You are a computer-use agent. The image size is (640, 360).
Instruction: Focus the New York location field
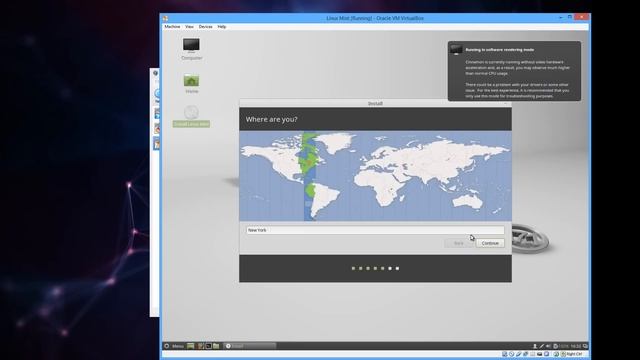click(375, 230)
